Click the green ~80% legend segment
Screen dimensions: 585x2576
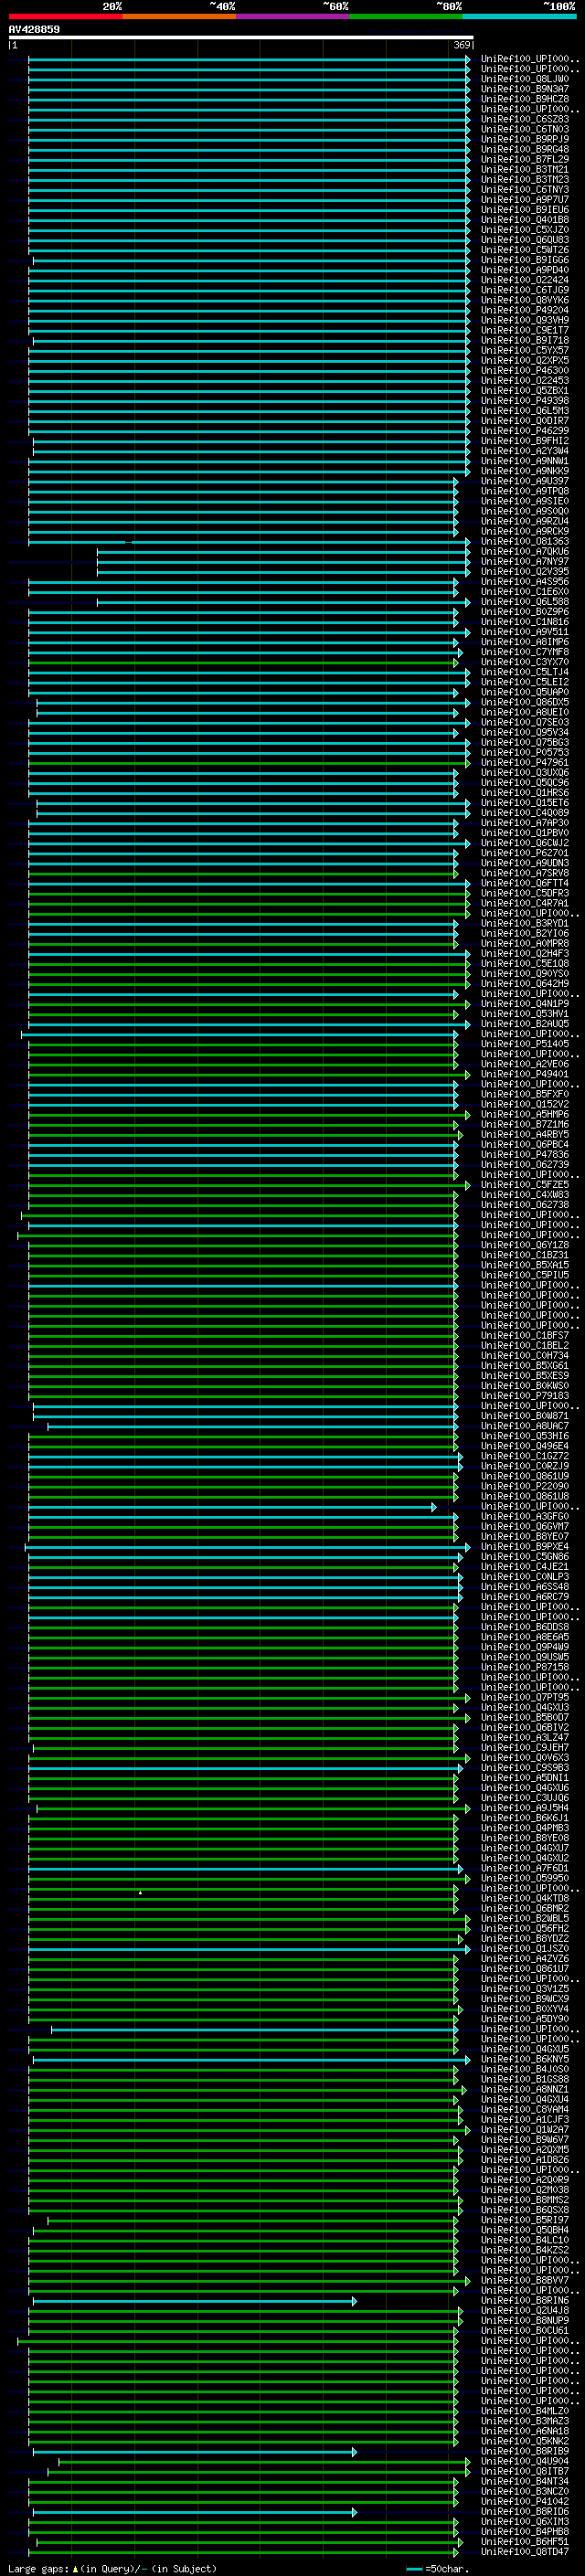tap(406, 16)
